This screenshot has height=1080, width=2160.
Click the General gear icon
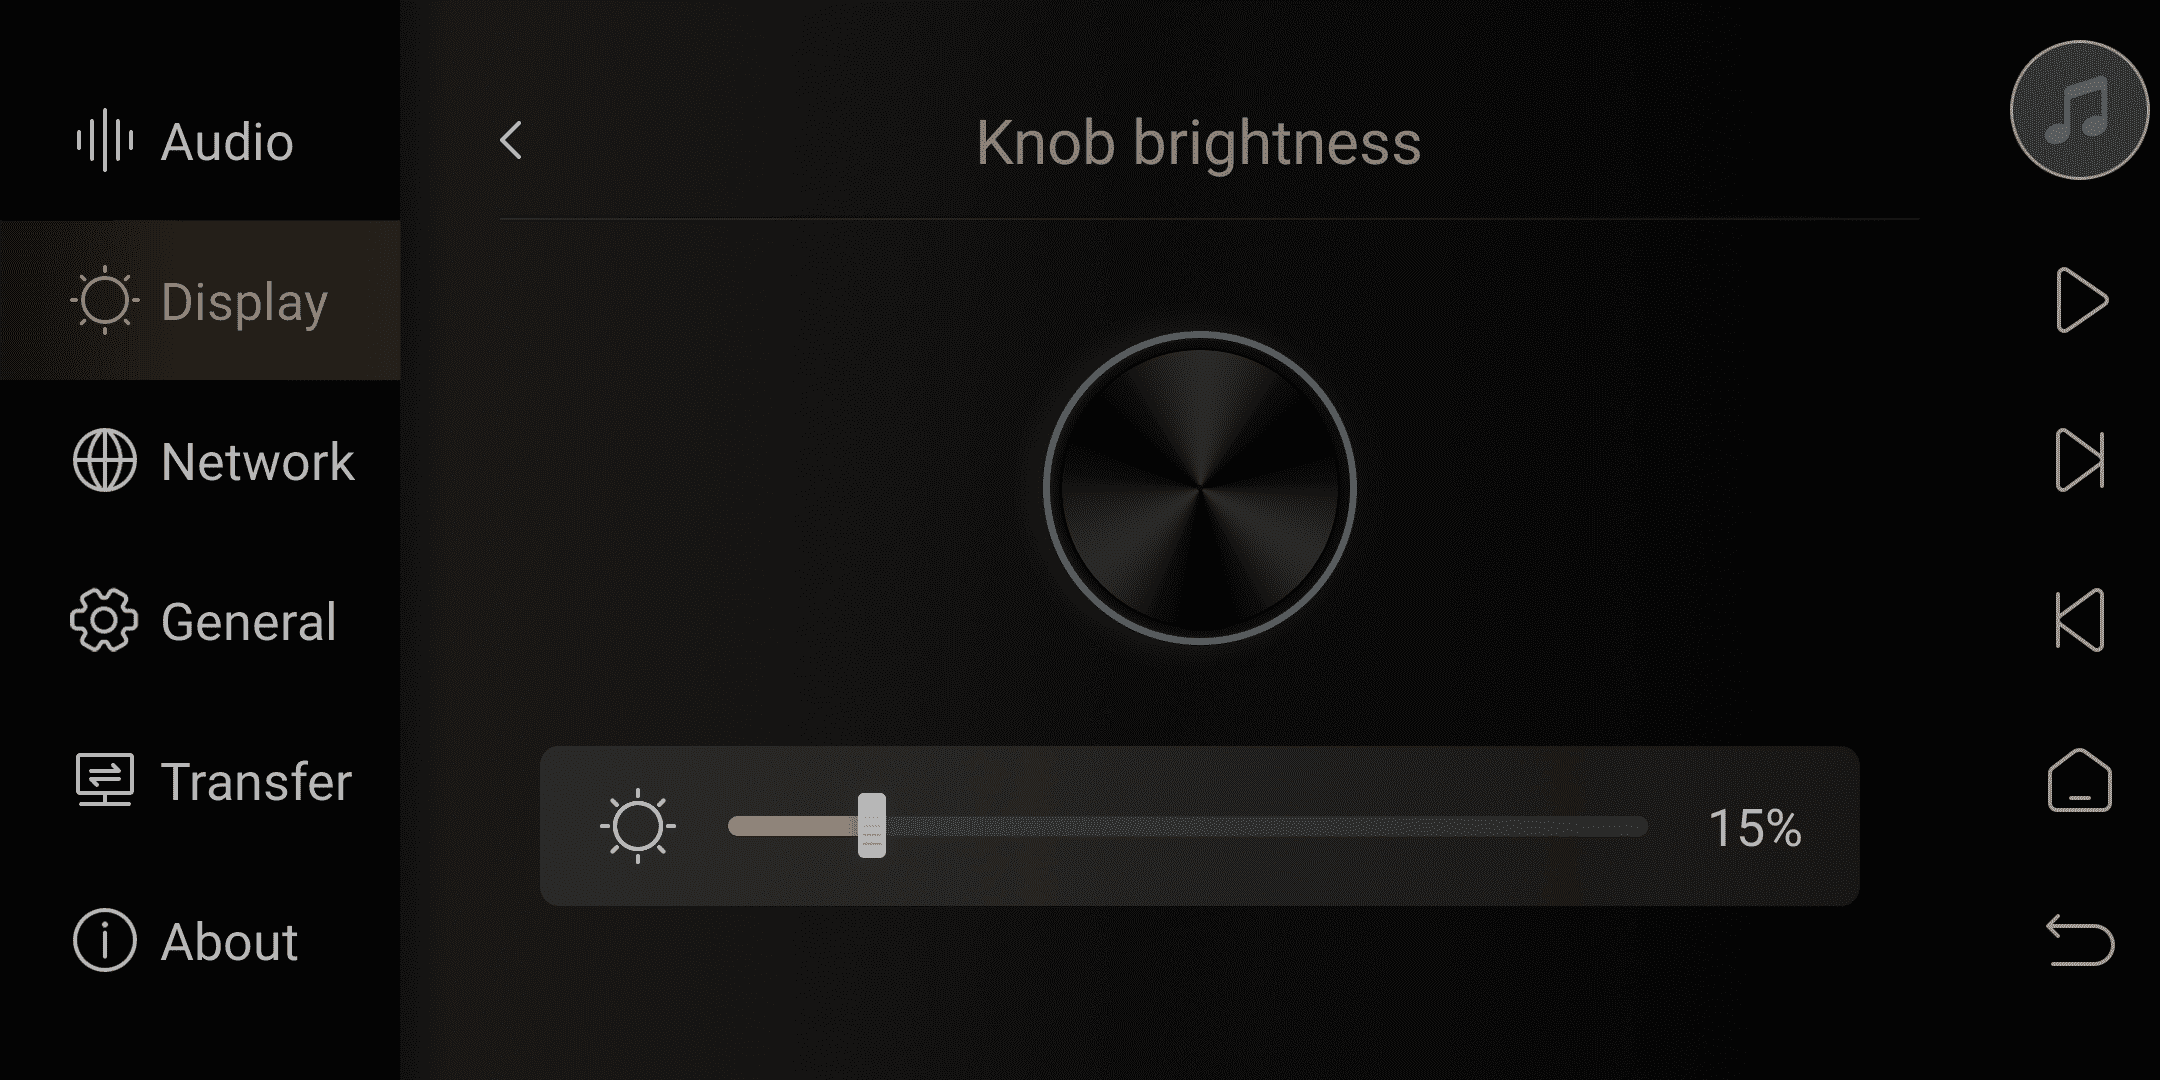104,621
